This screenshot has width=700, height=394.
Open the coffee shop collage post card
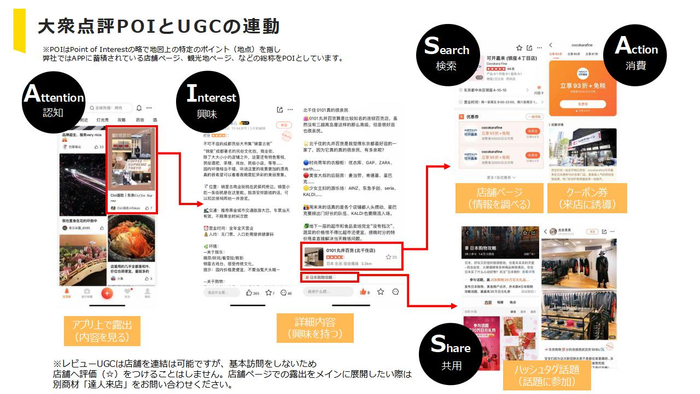[x=132, y=170]
